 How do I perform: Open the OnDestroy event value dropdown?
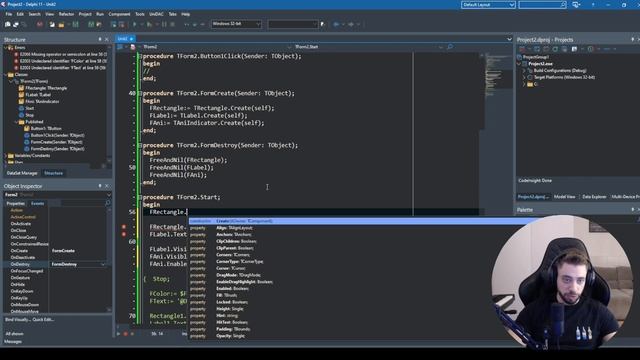click(x=103, y=264)
